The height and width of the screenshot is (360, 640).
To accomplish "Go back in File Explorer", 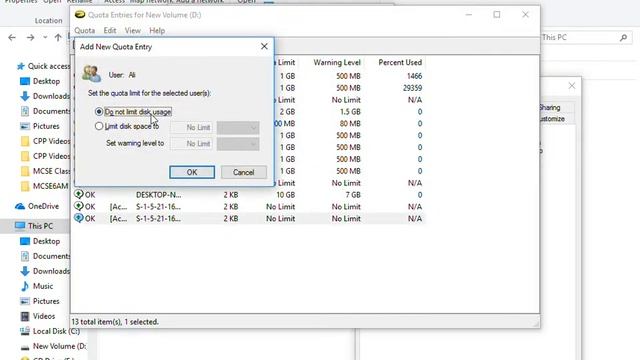I will (12, 38).
